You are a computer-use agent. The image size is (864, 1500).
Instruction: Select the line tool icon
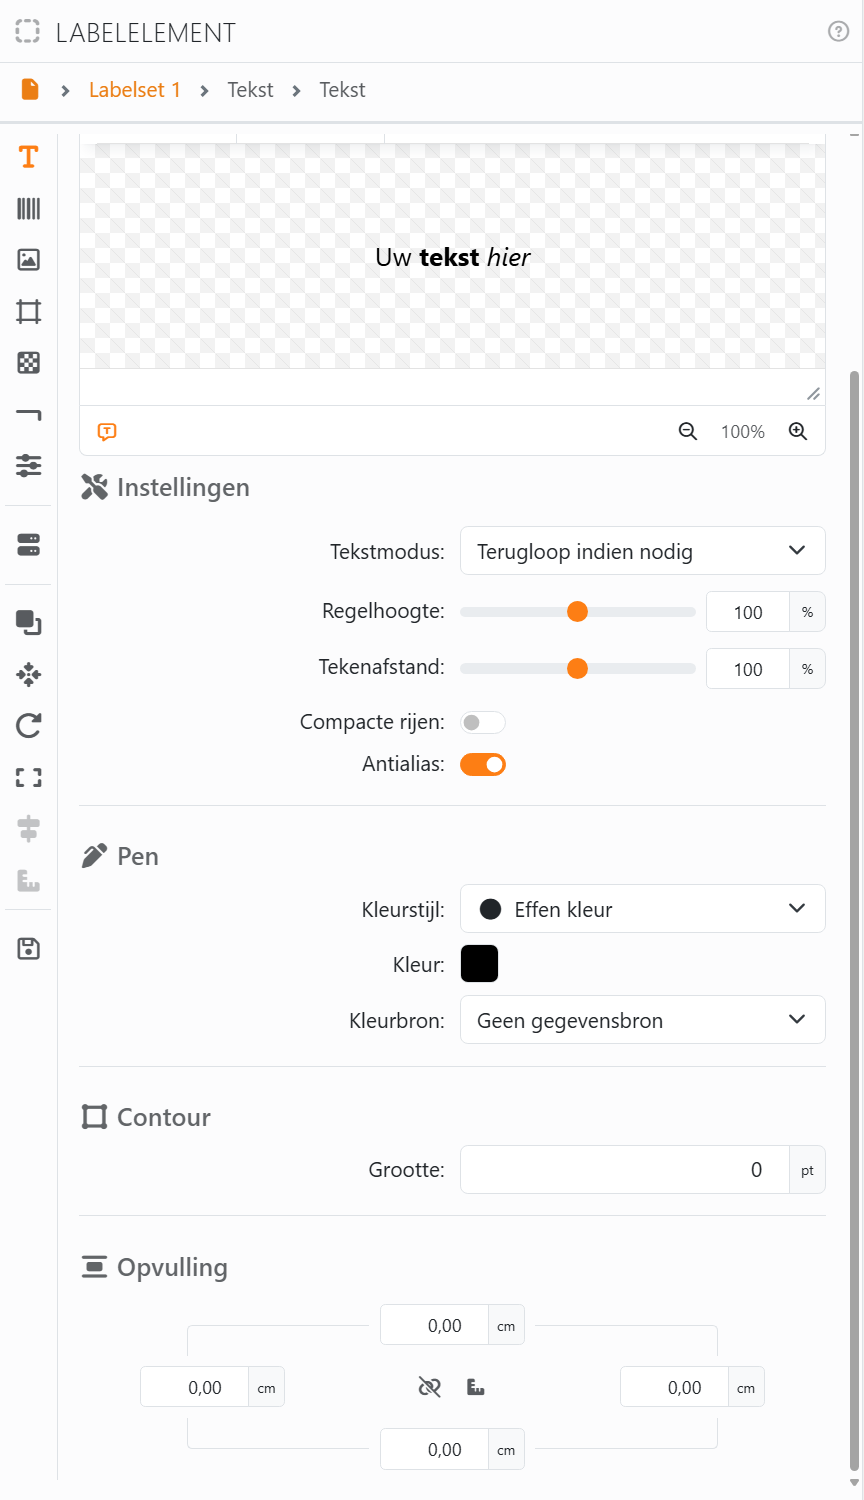click(x=29, y=414)
